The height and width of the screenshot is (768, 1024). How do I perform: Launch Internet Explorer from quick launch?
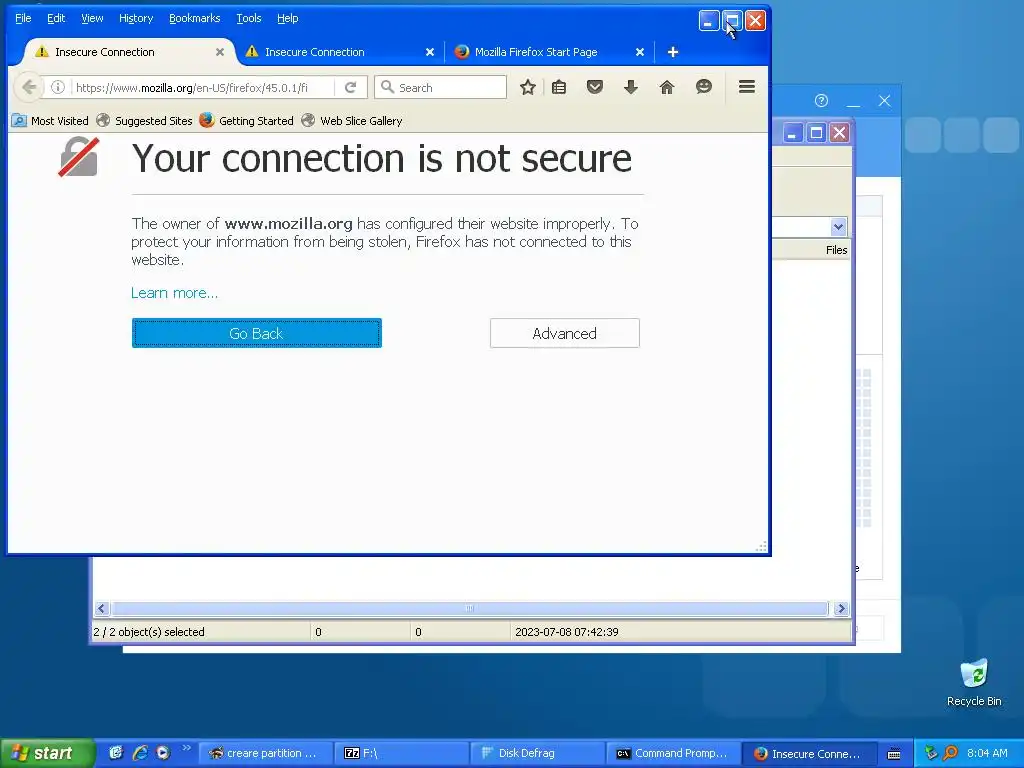coord(140,753)
